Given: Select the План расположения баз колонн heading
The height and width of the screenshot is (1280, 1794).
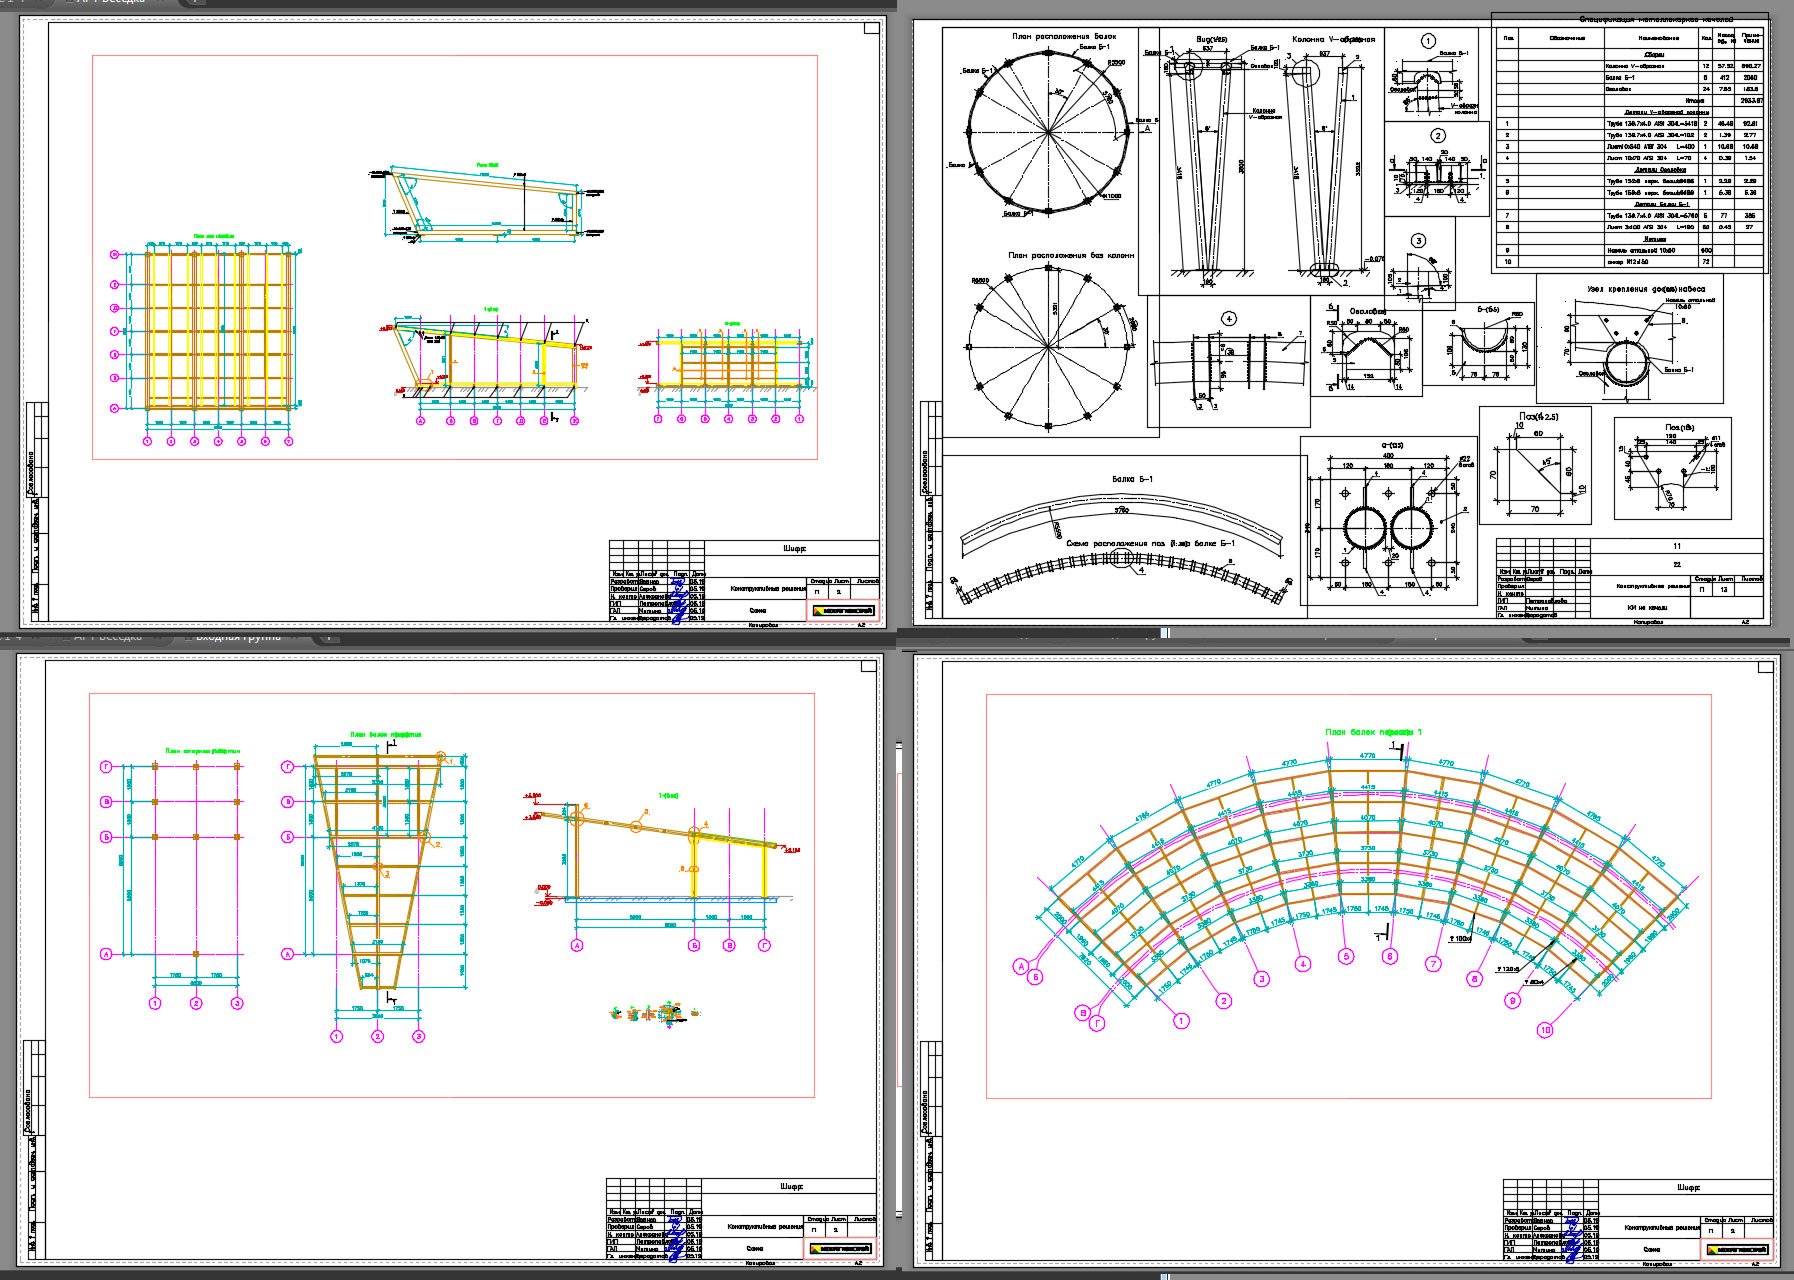Looking at the screenshot, I should (x=1071, y=256).
